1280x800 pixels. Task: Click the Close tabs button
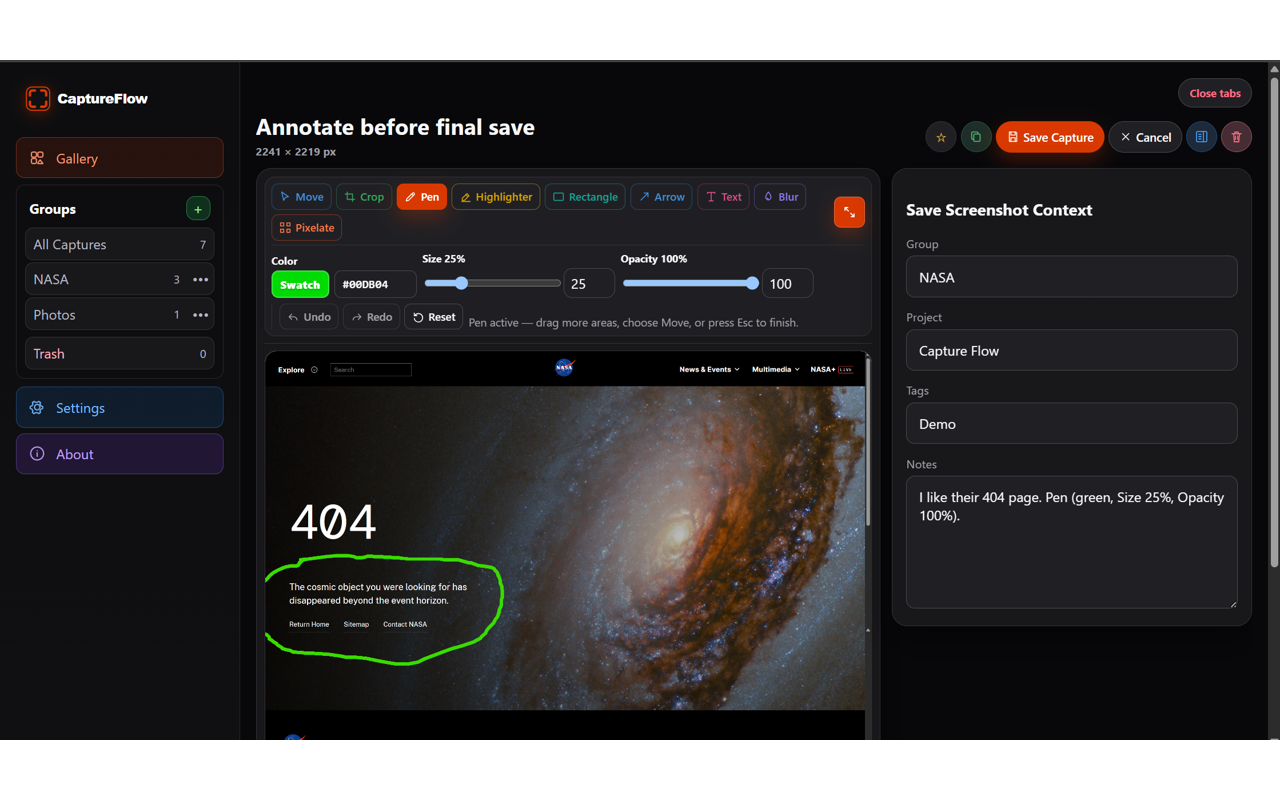pos(1215,93)
